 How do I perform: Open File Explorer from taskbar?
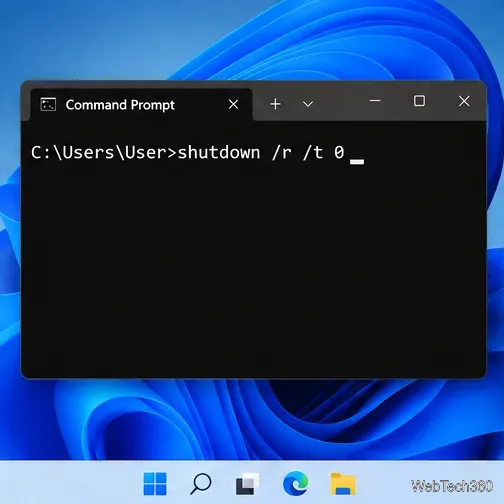point(343,484)
